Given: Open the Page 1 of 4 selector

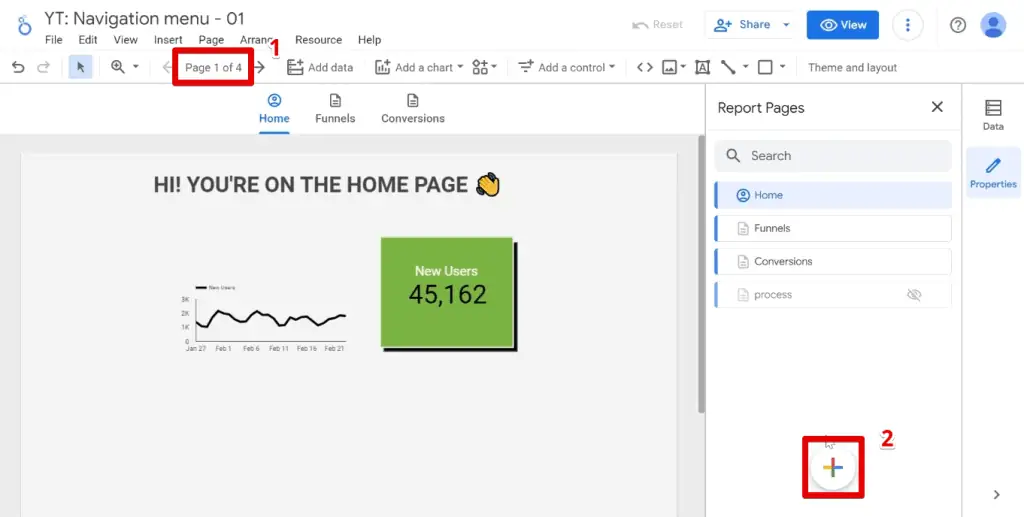Looking at the screenshot, I should click(x=214, y=67).
